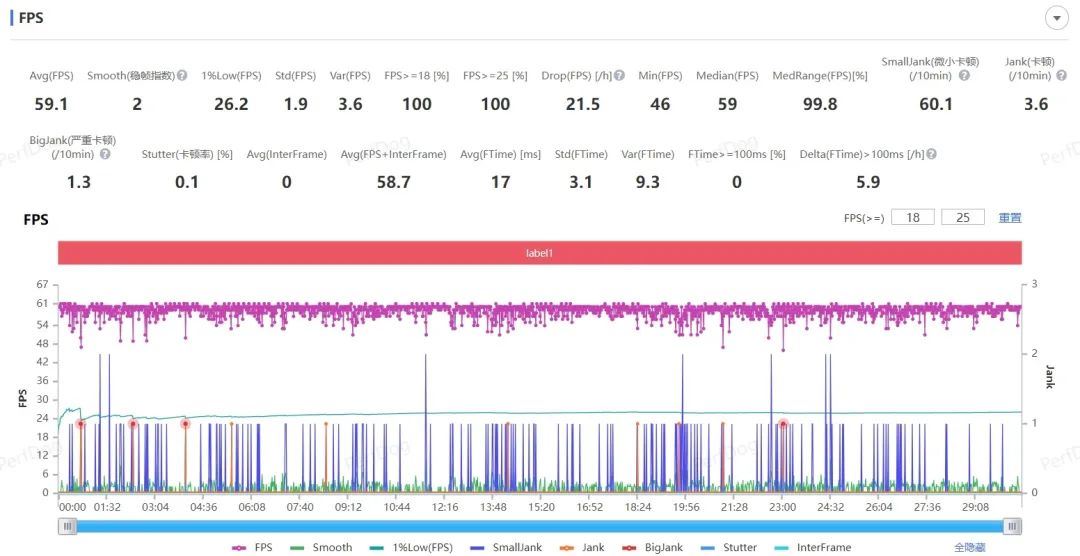Toggle FPS series in chart legend

[x=253, y=547]
